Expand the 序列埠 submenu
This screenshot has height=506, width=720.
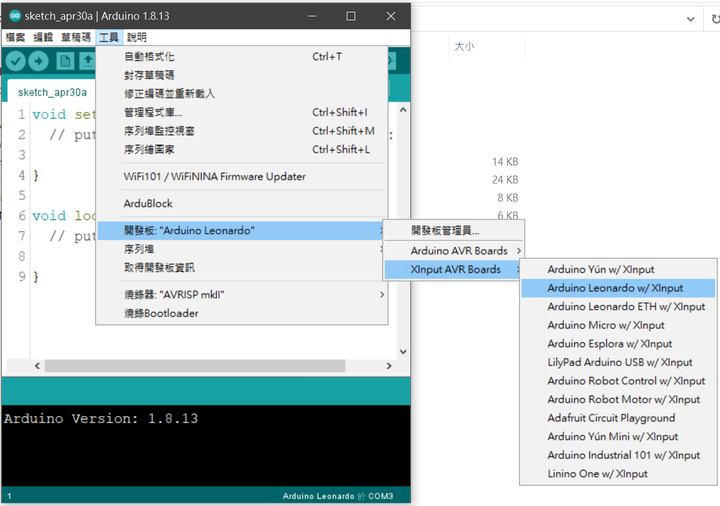[242, 249]
